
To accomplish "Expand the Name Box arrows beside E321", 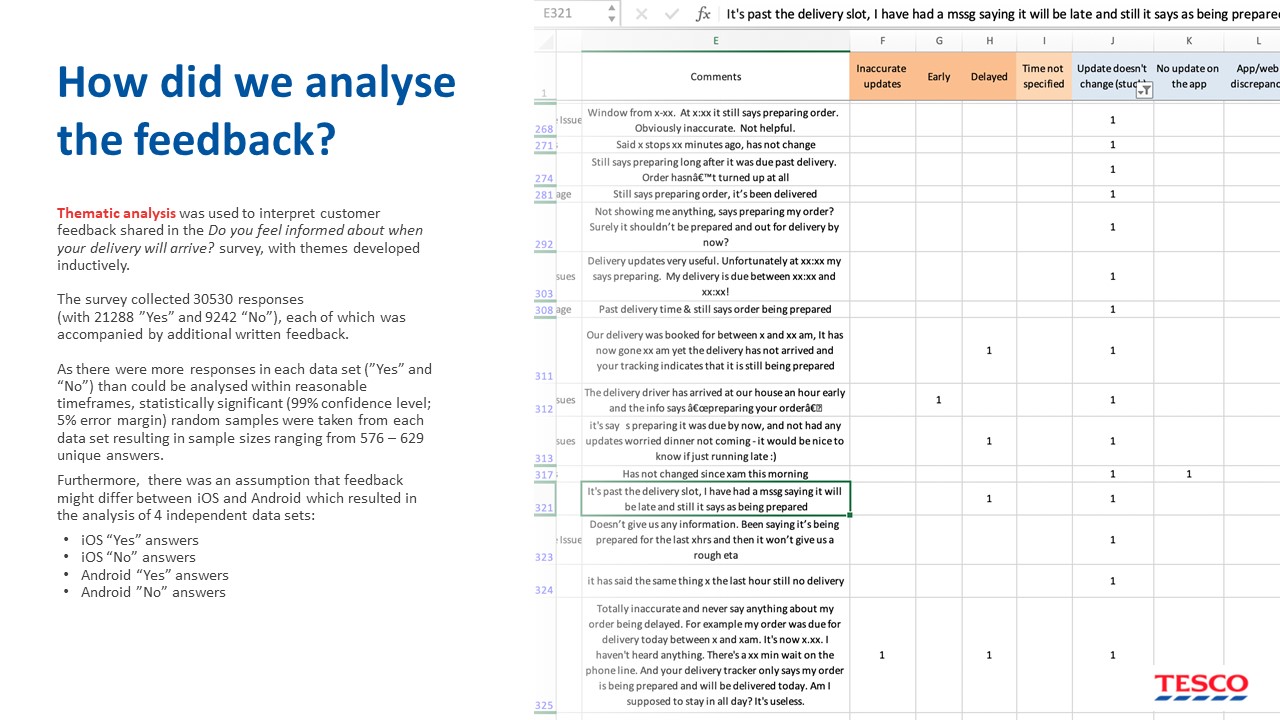I will pos(611,14).
